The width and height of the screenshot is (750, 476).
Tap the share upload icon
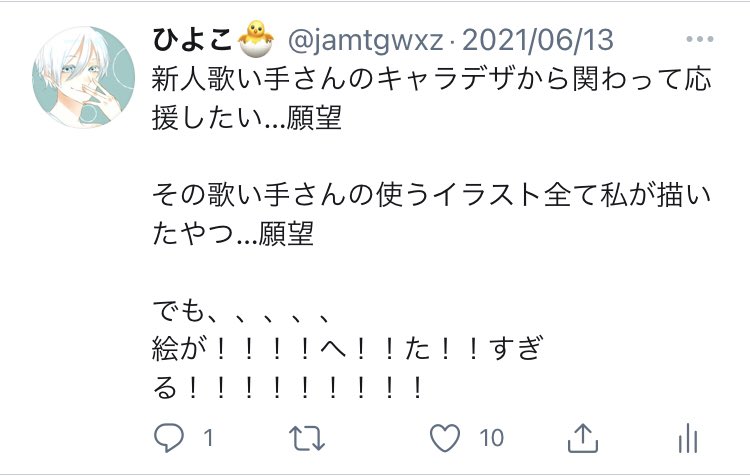coord(583,438)
